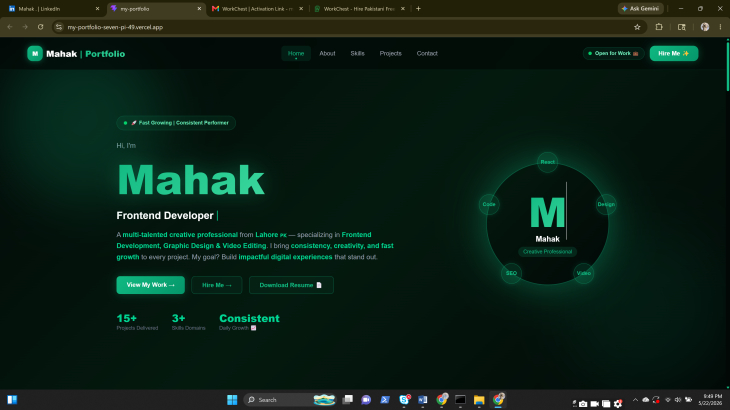
Task: Open the About navigation item
Action: [327, 54]
